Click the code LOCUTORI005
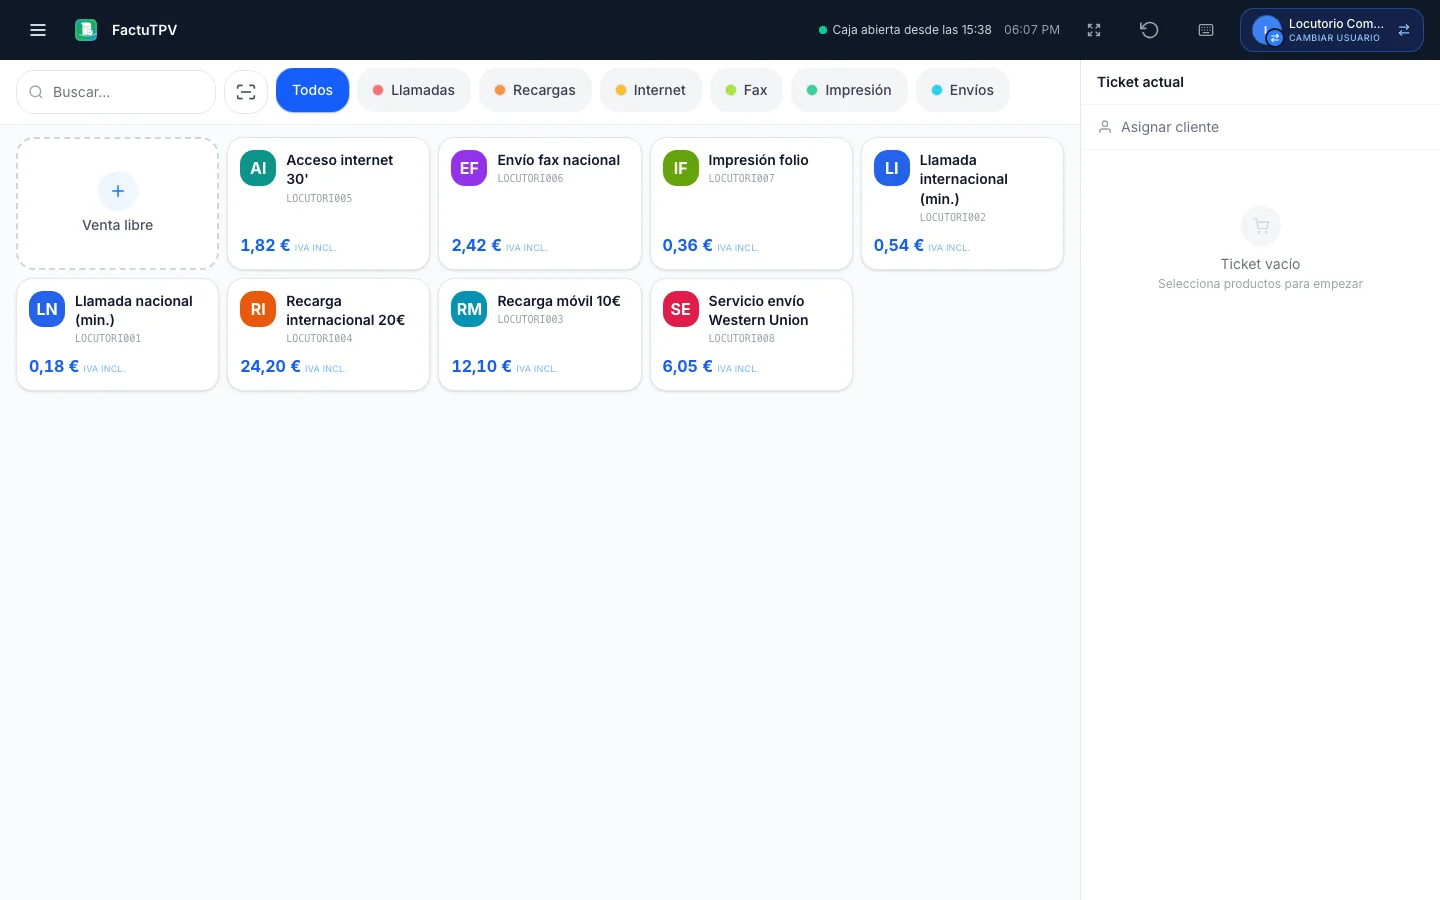1440x900 pixels. coord(319,198)
